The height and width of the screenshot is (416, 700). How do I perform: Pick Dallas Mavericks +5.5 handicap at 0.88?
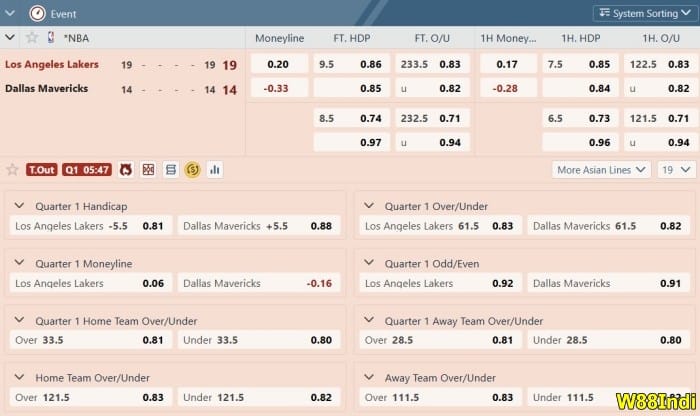(258, 226)
